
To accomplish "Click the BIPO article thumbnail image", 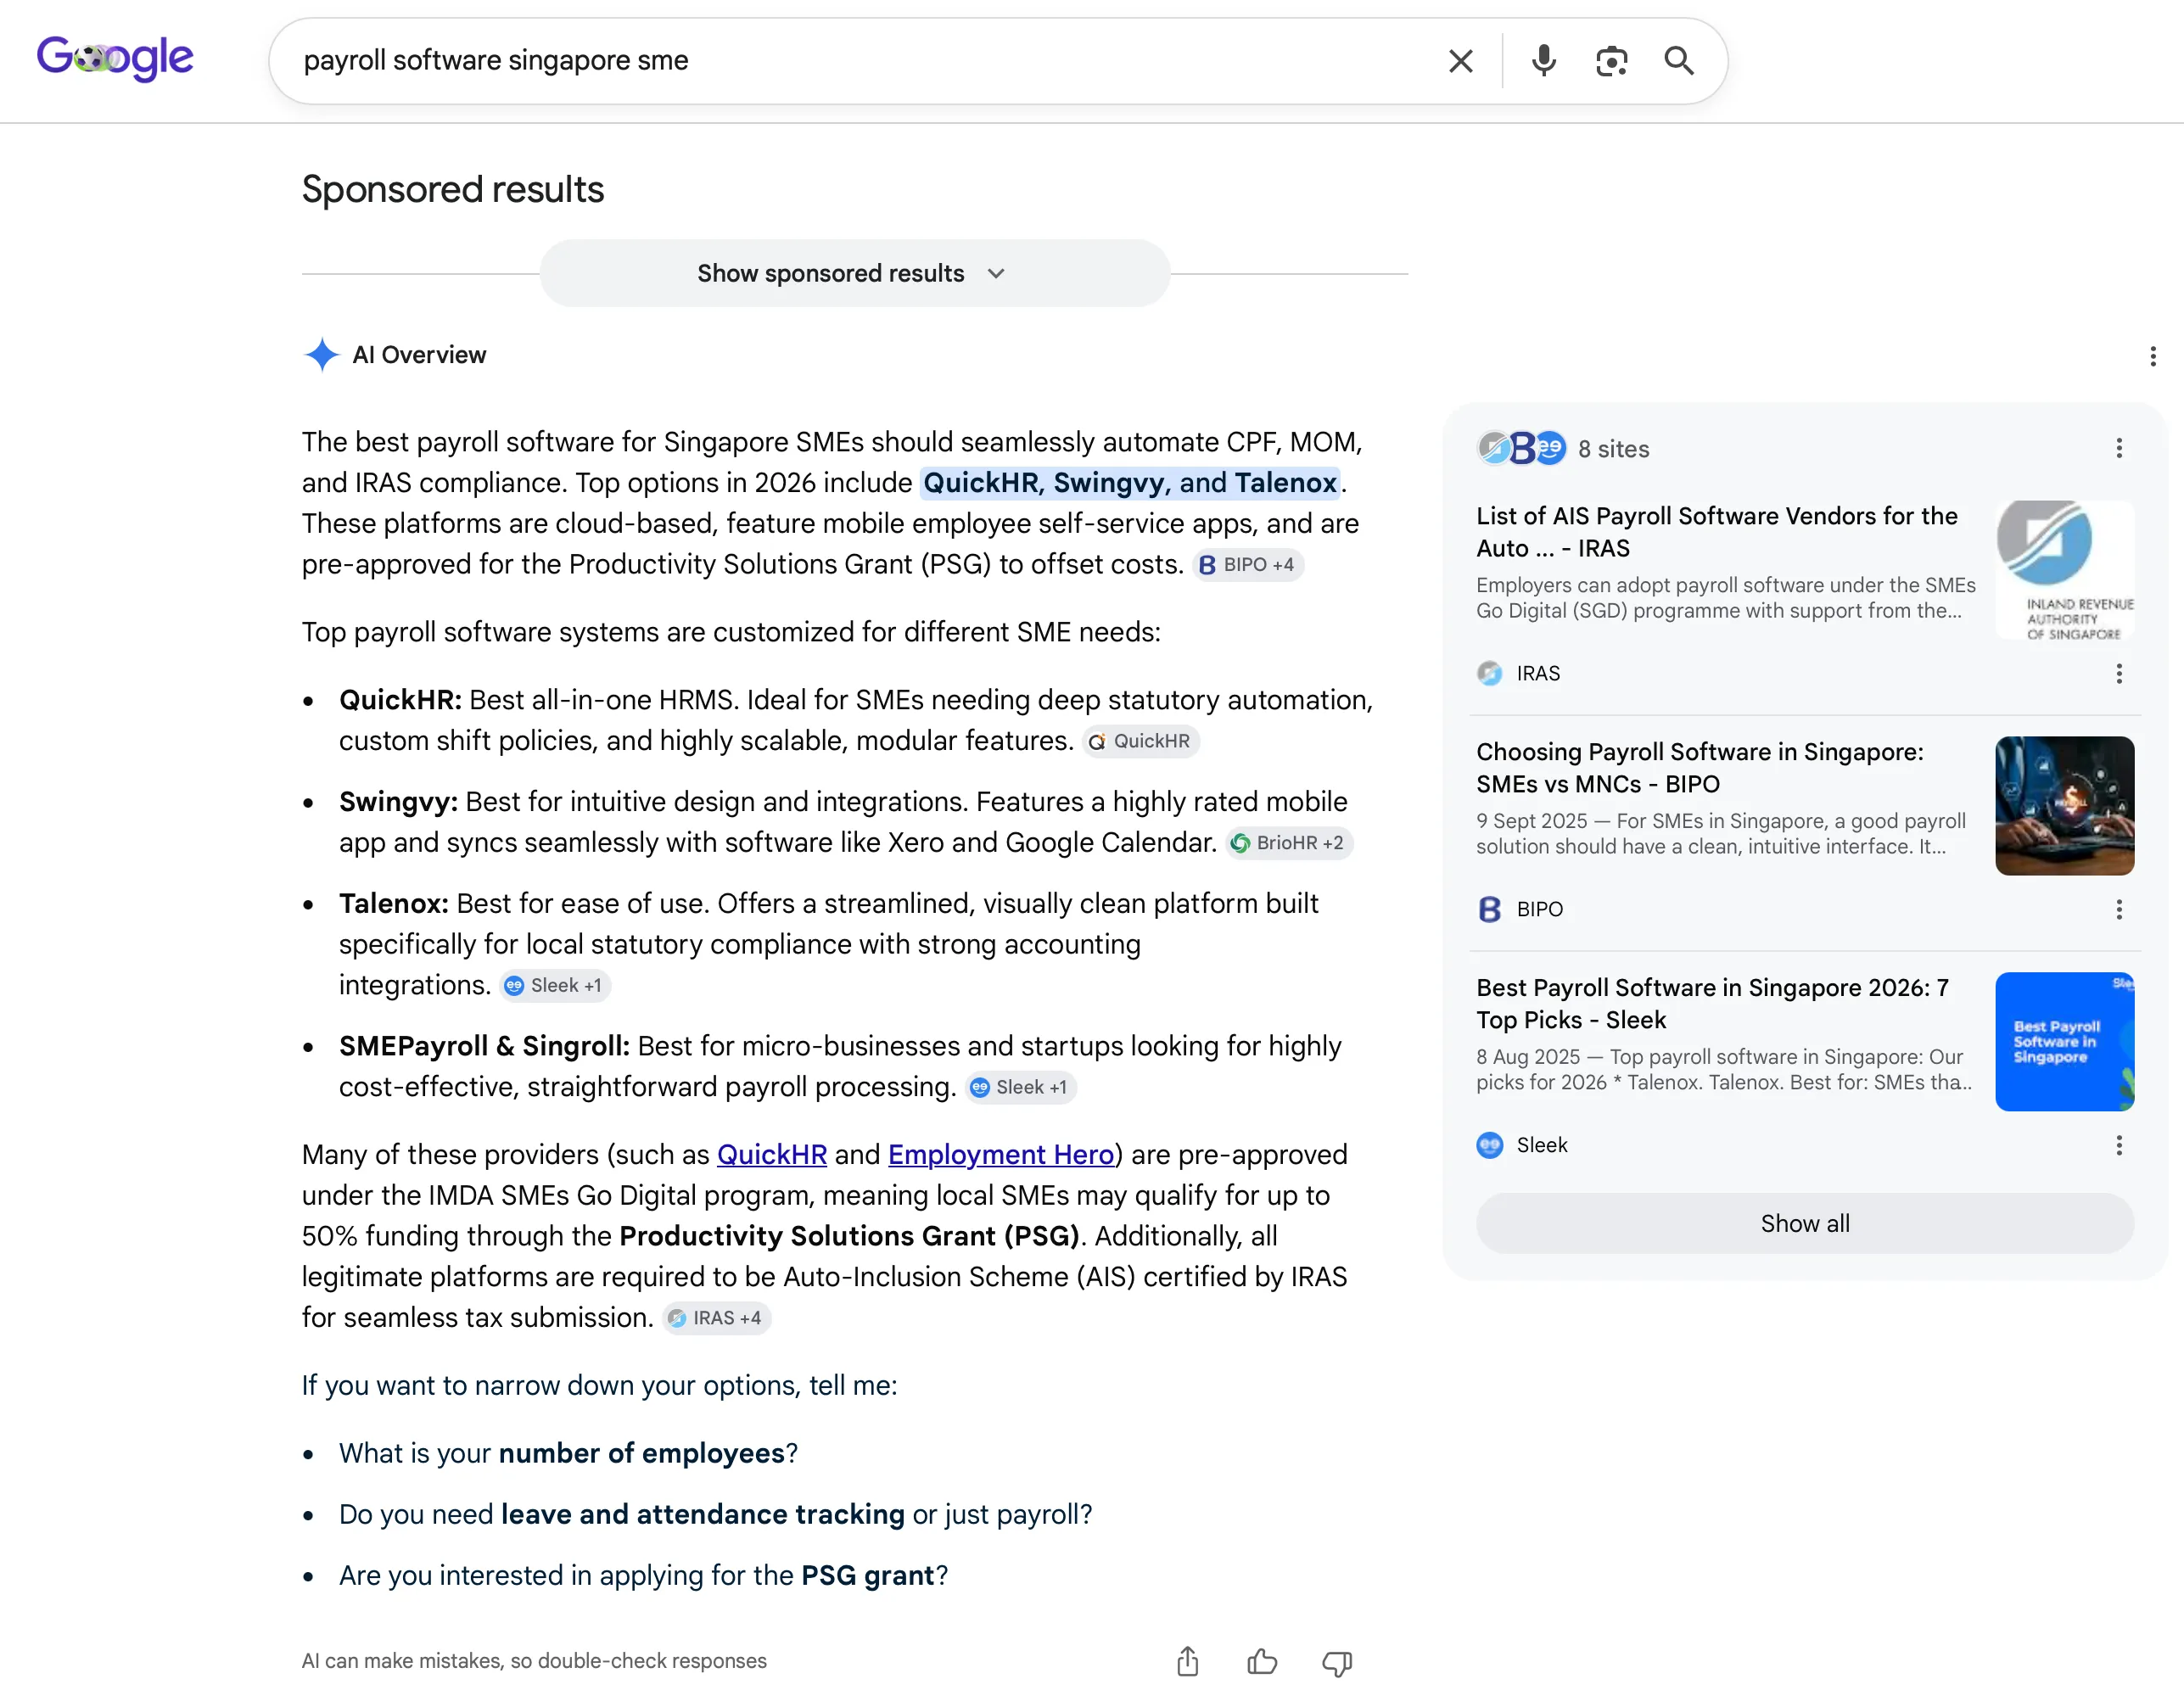I will [2064, 806].
